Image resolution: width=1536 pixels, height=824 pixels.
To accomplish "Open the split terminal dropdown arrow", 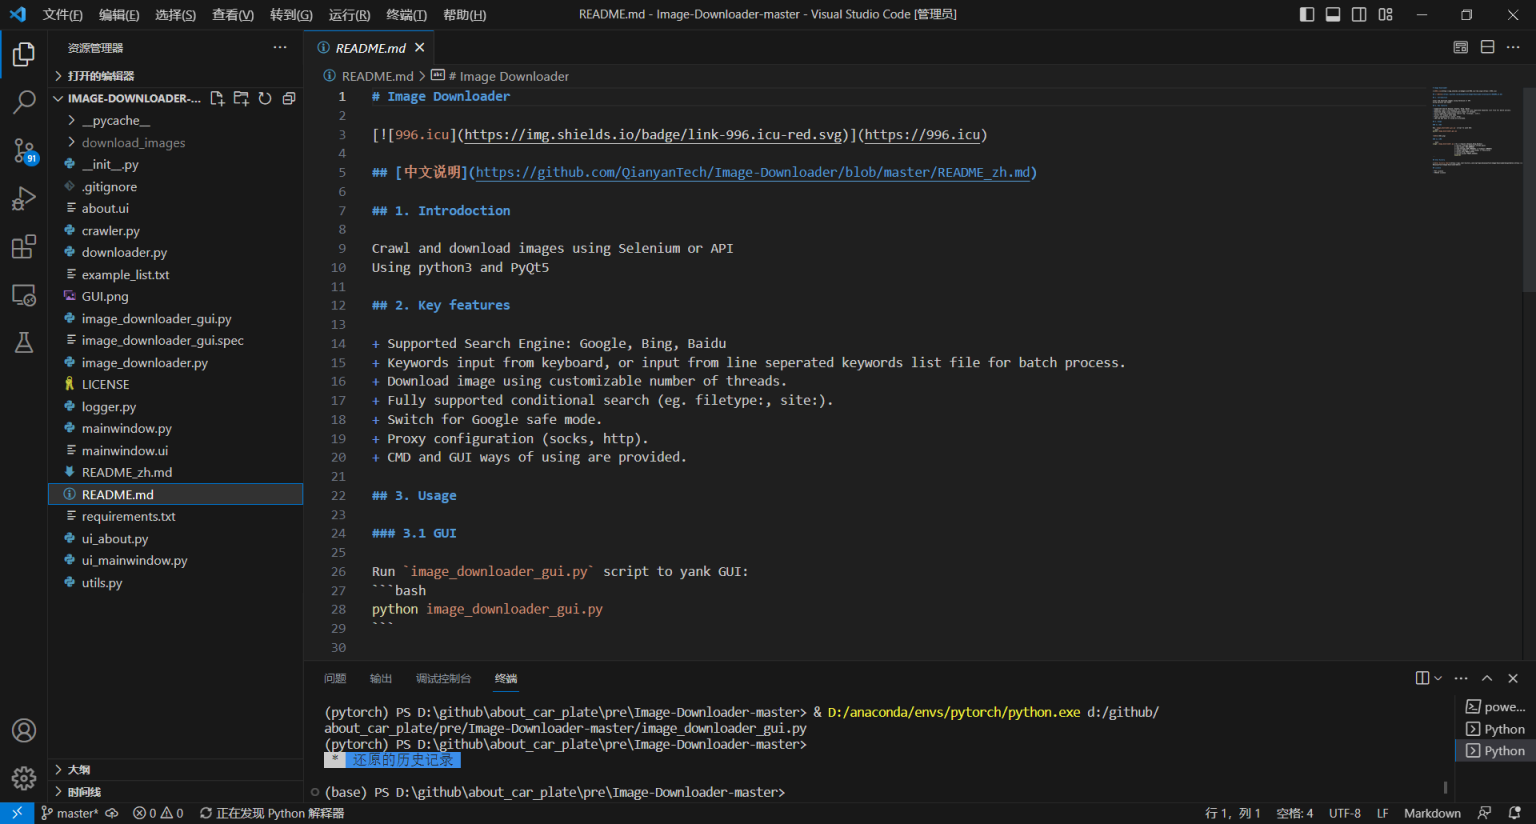I will (1438, 678).
